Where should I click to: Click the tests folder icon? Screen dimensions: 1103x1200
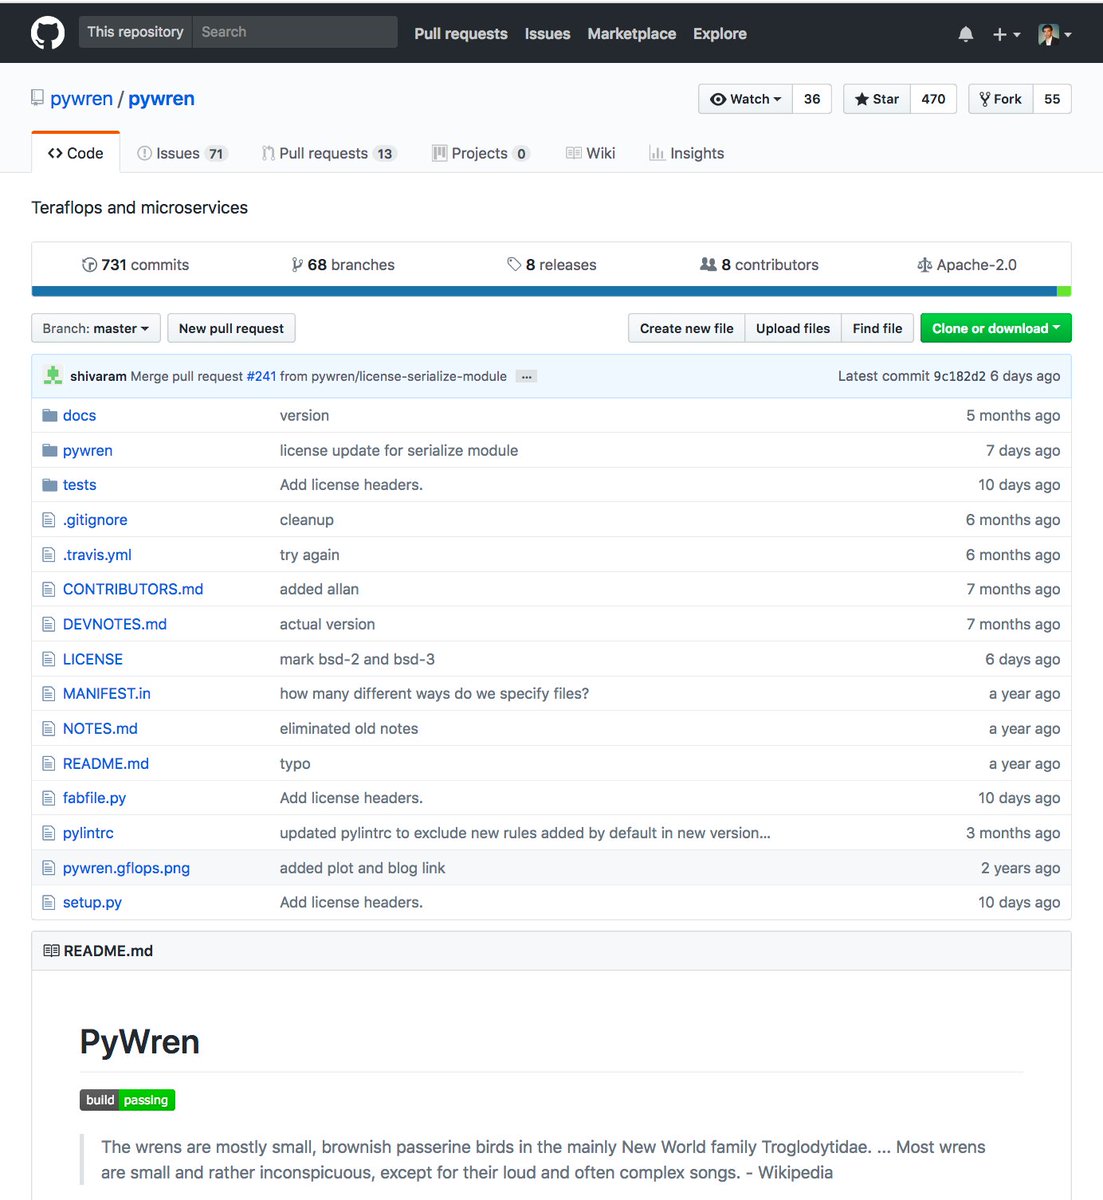pyautogui.click(x=50, y=485)
